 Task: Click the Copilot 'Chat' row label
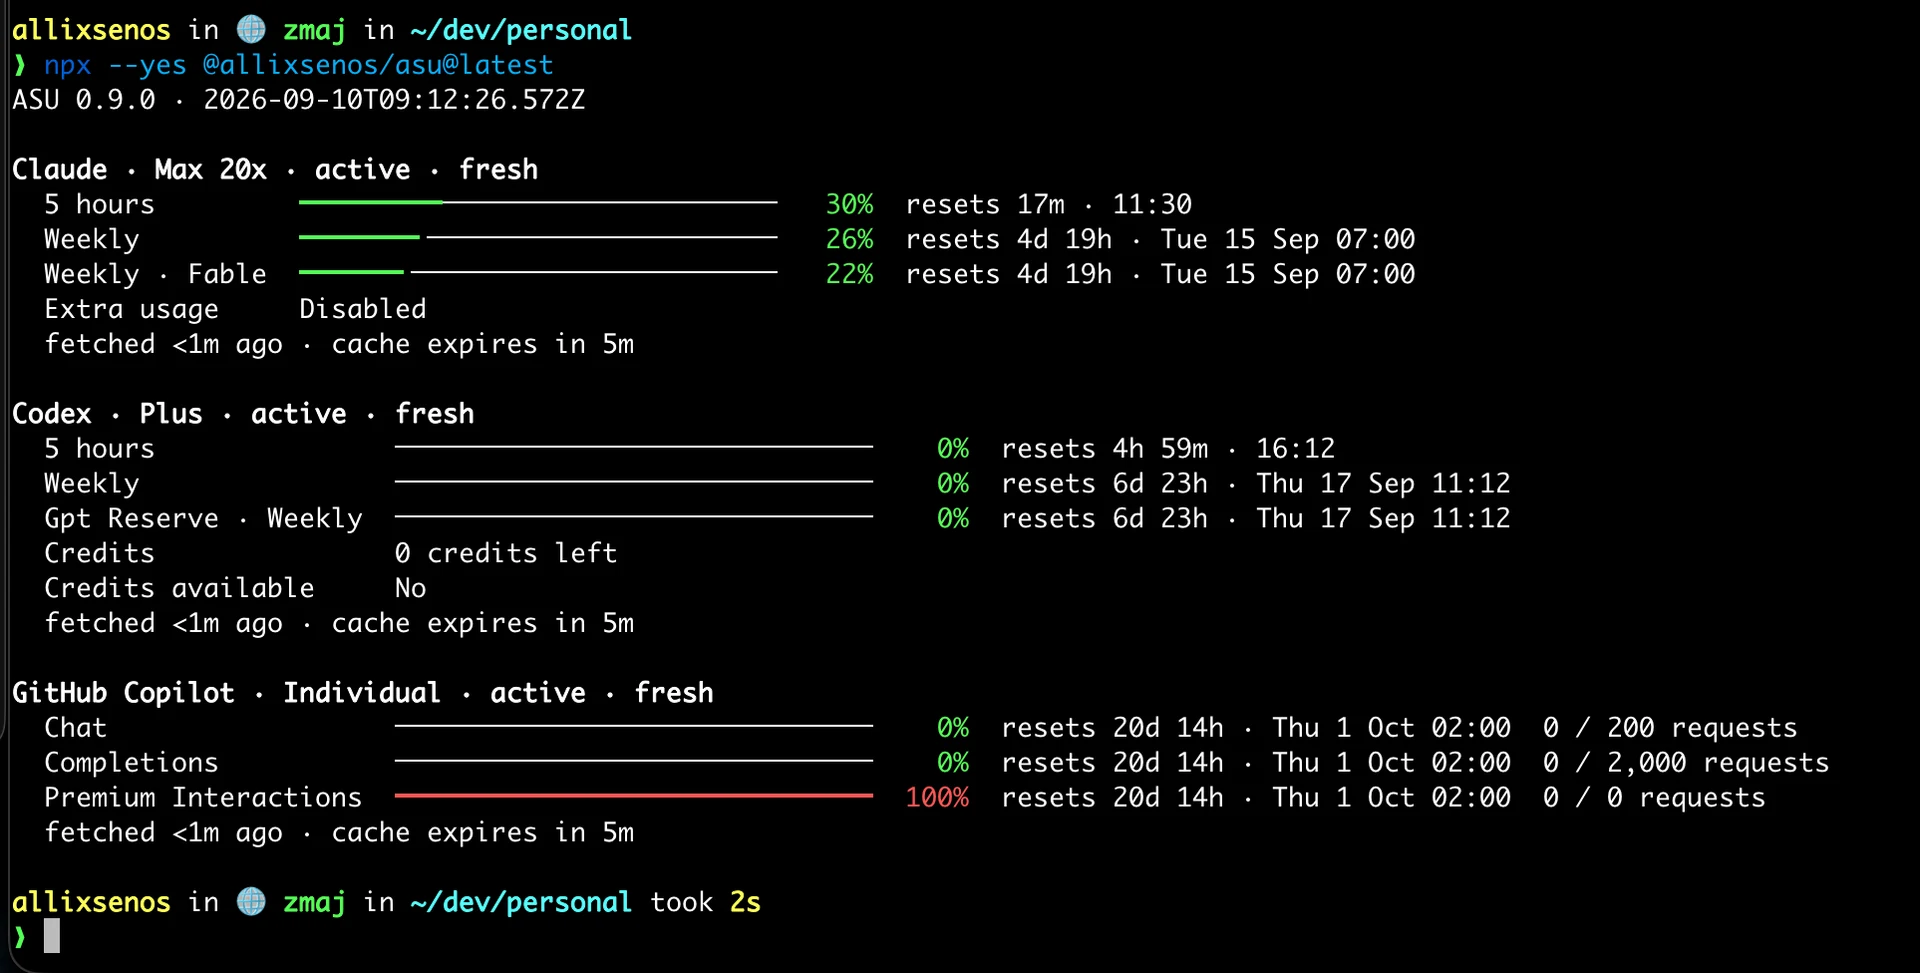pos(75,727)
